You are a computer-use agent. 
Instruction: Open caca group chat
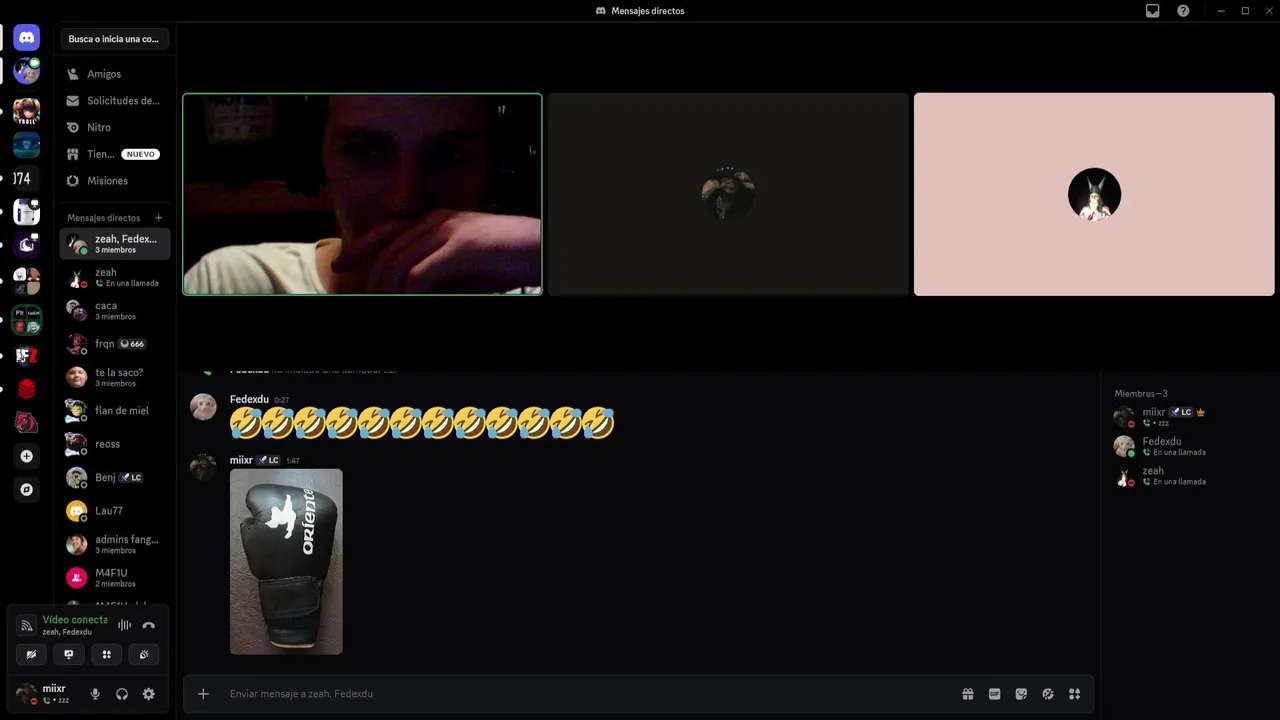(x=114, y=311)
